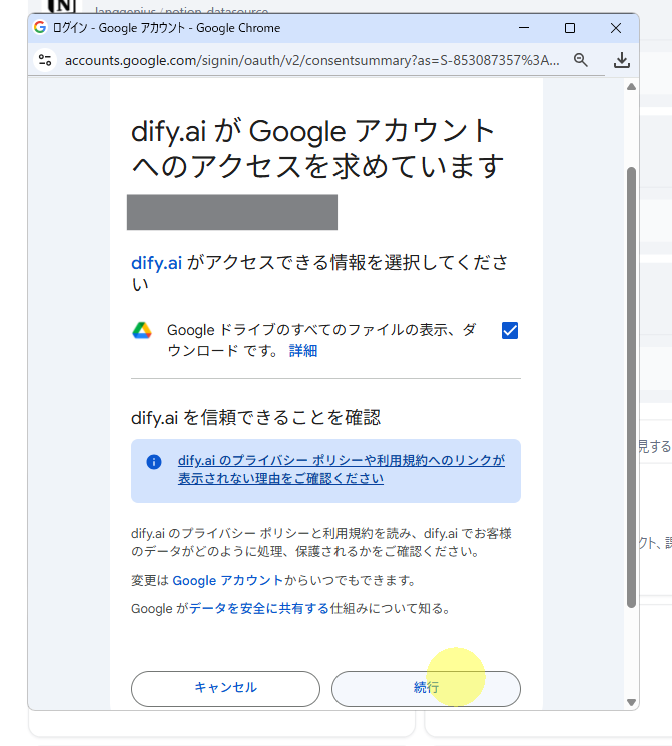This screenshot has height=746, width=672.
Task: Click the 続行 button
Action: [x=426, y=688]
